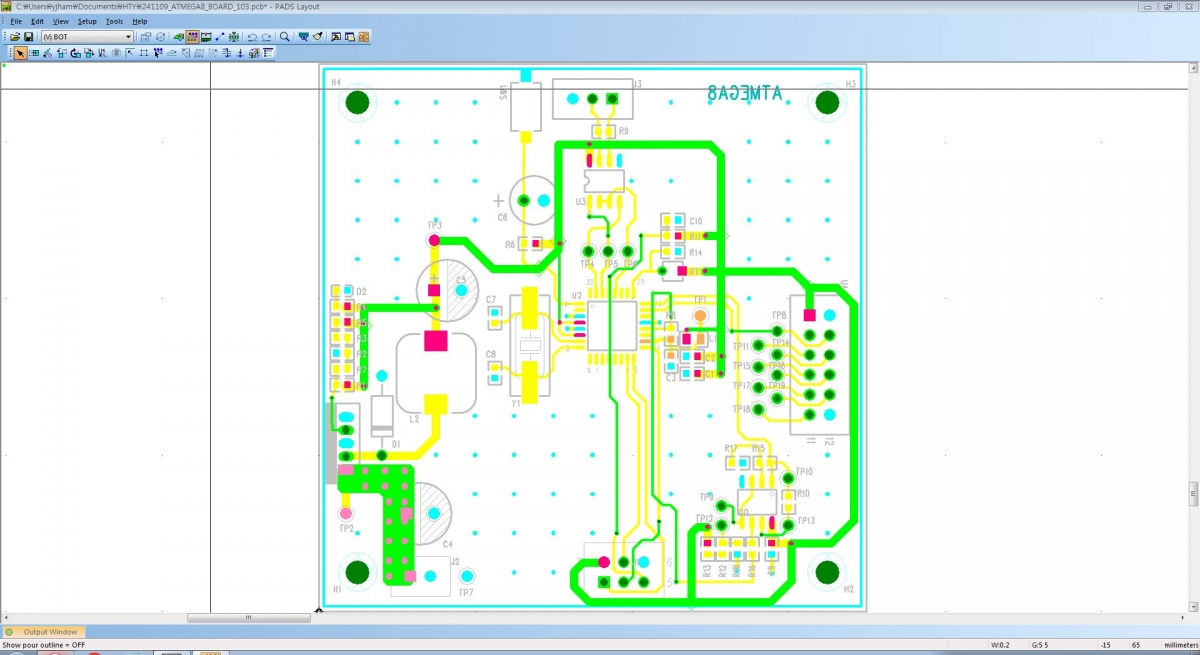This screenshot has width=1200, height=655.
Task: Redraw the display with the brush icon
Action: (x=317, y=37)
